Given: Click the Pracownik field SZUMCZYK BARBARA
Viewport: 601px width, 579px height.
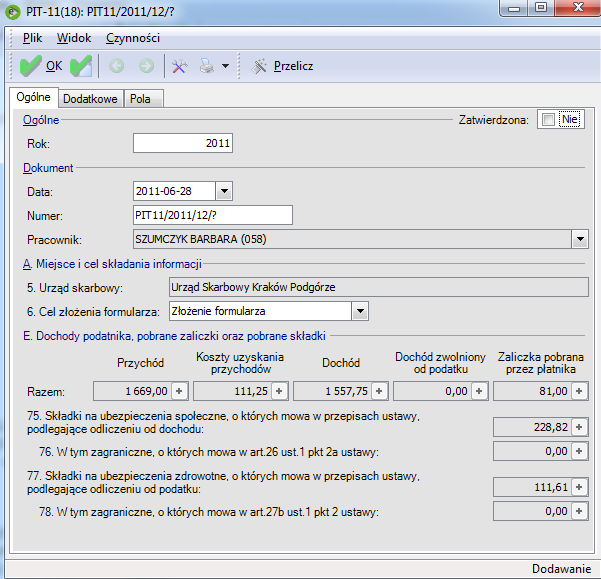Looking at the screenshot, I should [352, 239].
